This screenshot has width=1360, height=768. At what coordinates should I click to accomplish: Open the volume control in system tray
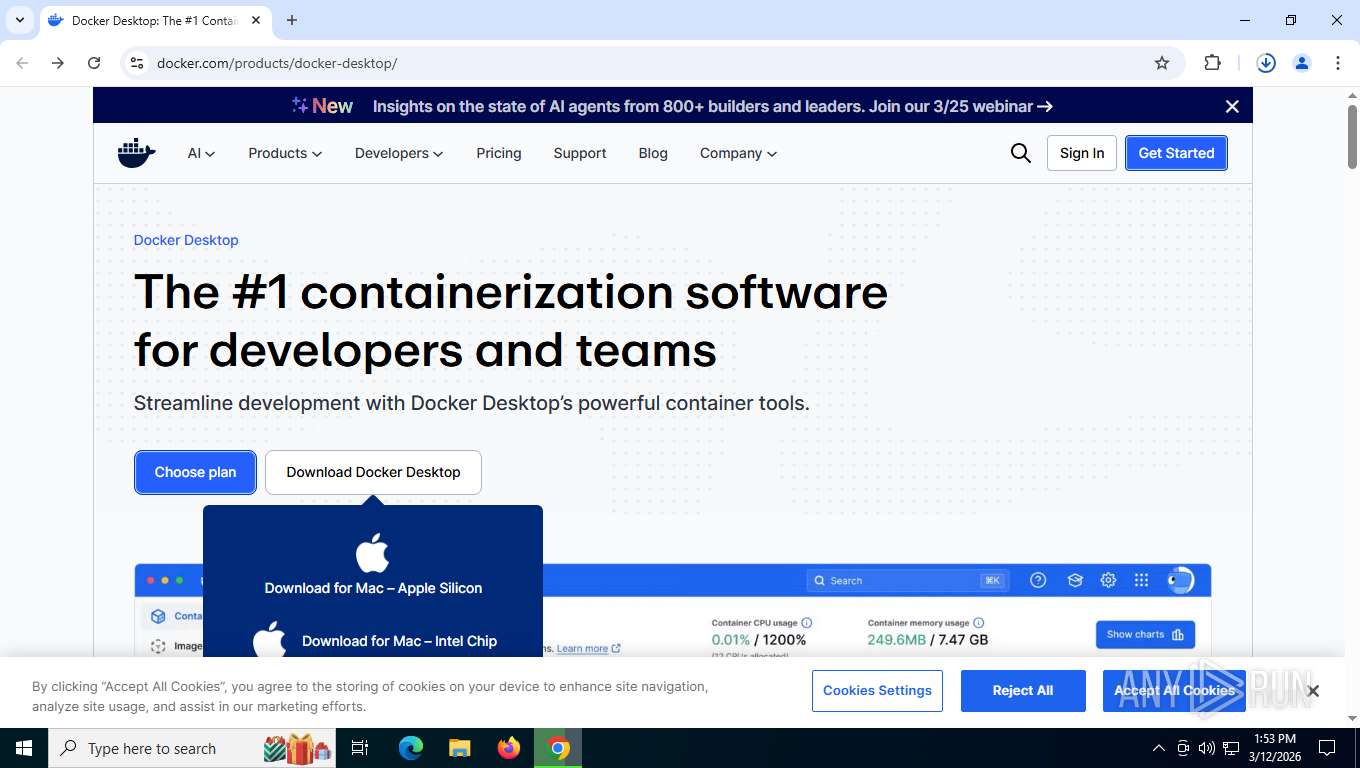1207,748
